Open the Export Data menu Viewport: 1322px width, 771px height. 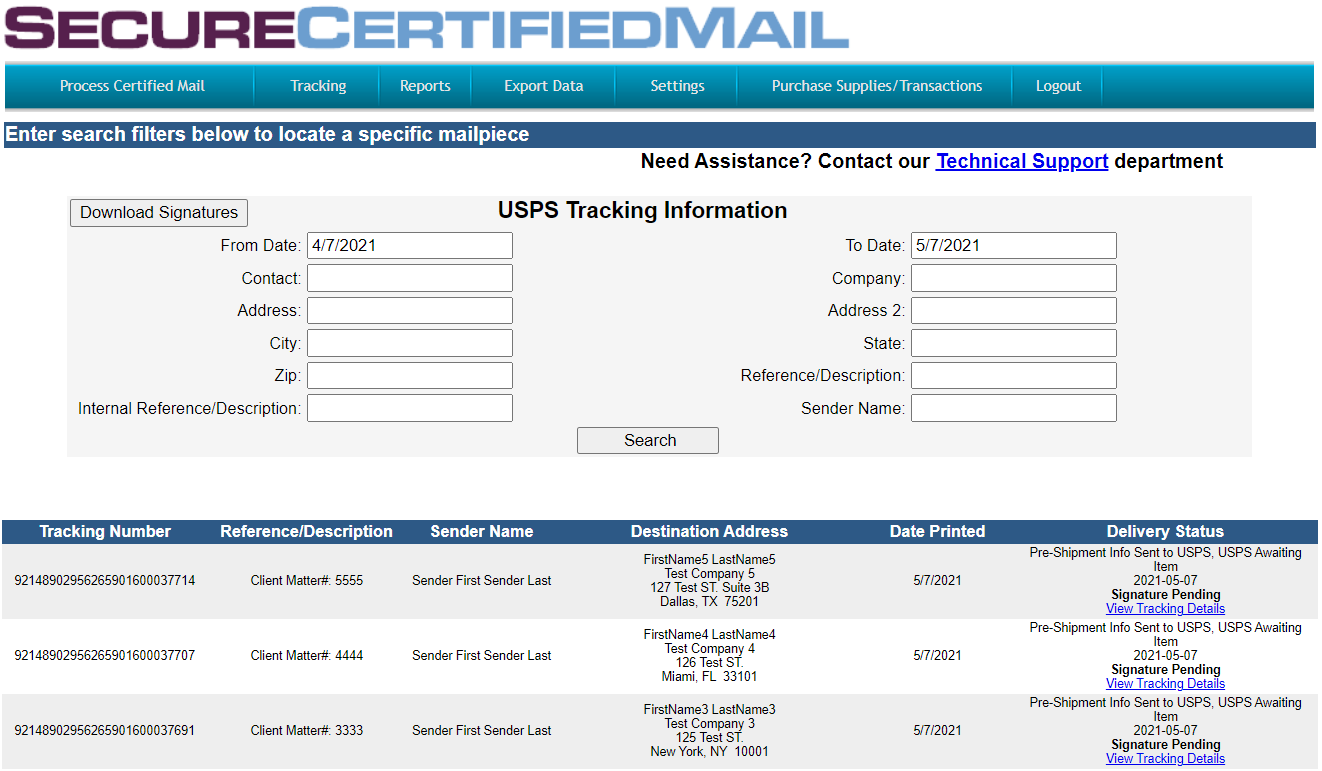[x=543, y=86]
